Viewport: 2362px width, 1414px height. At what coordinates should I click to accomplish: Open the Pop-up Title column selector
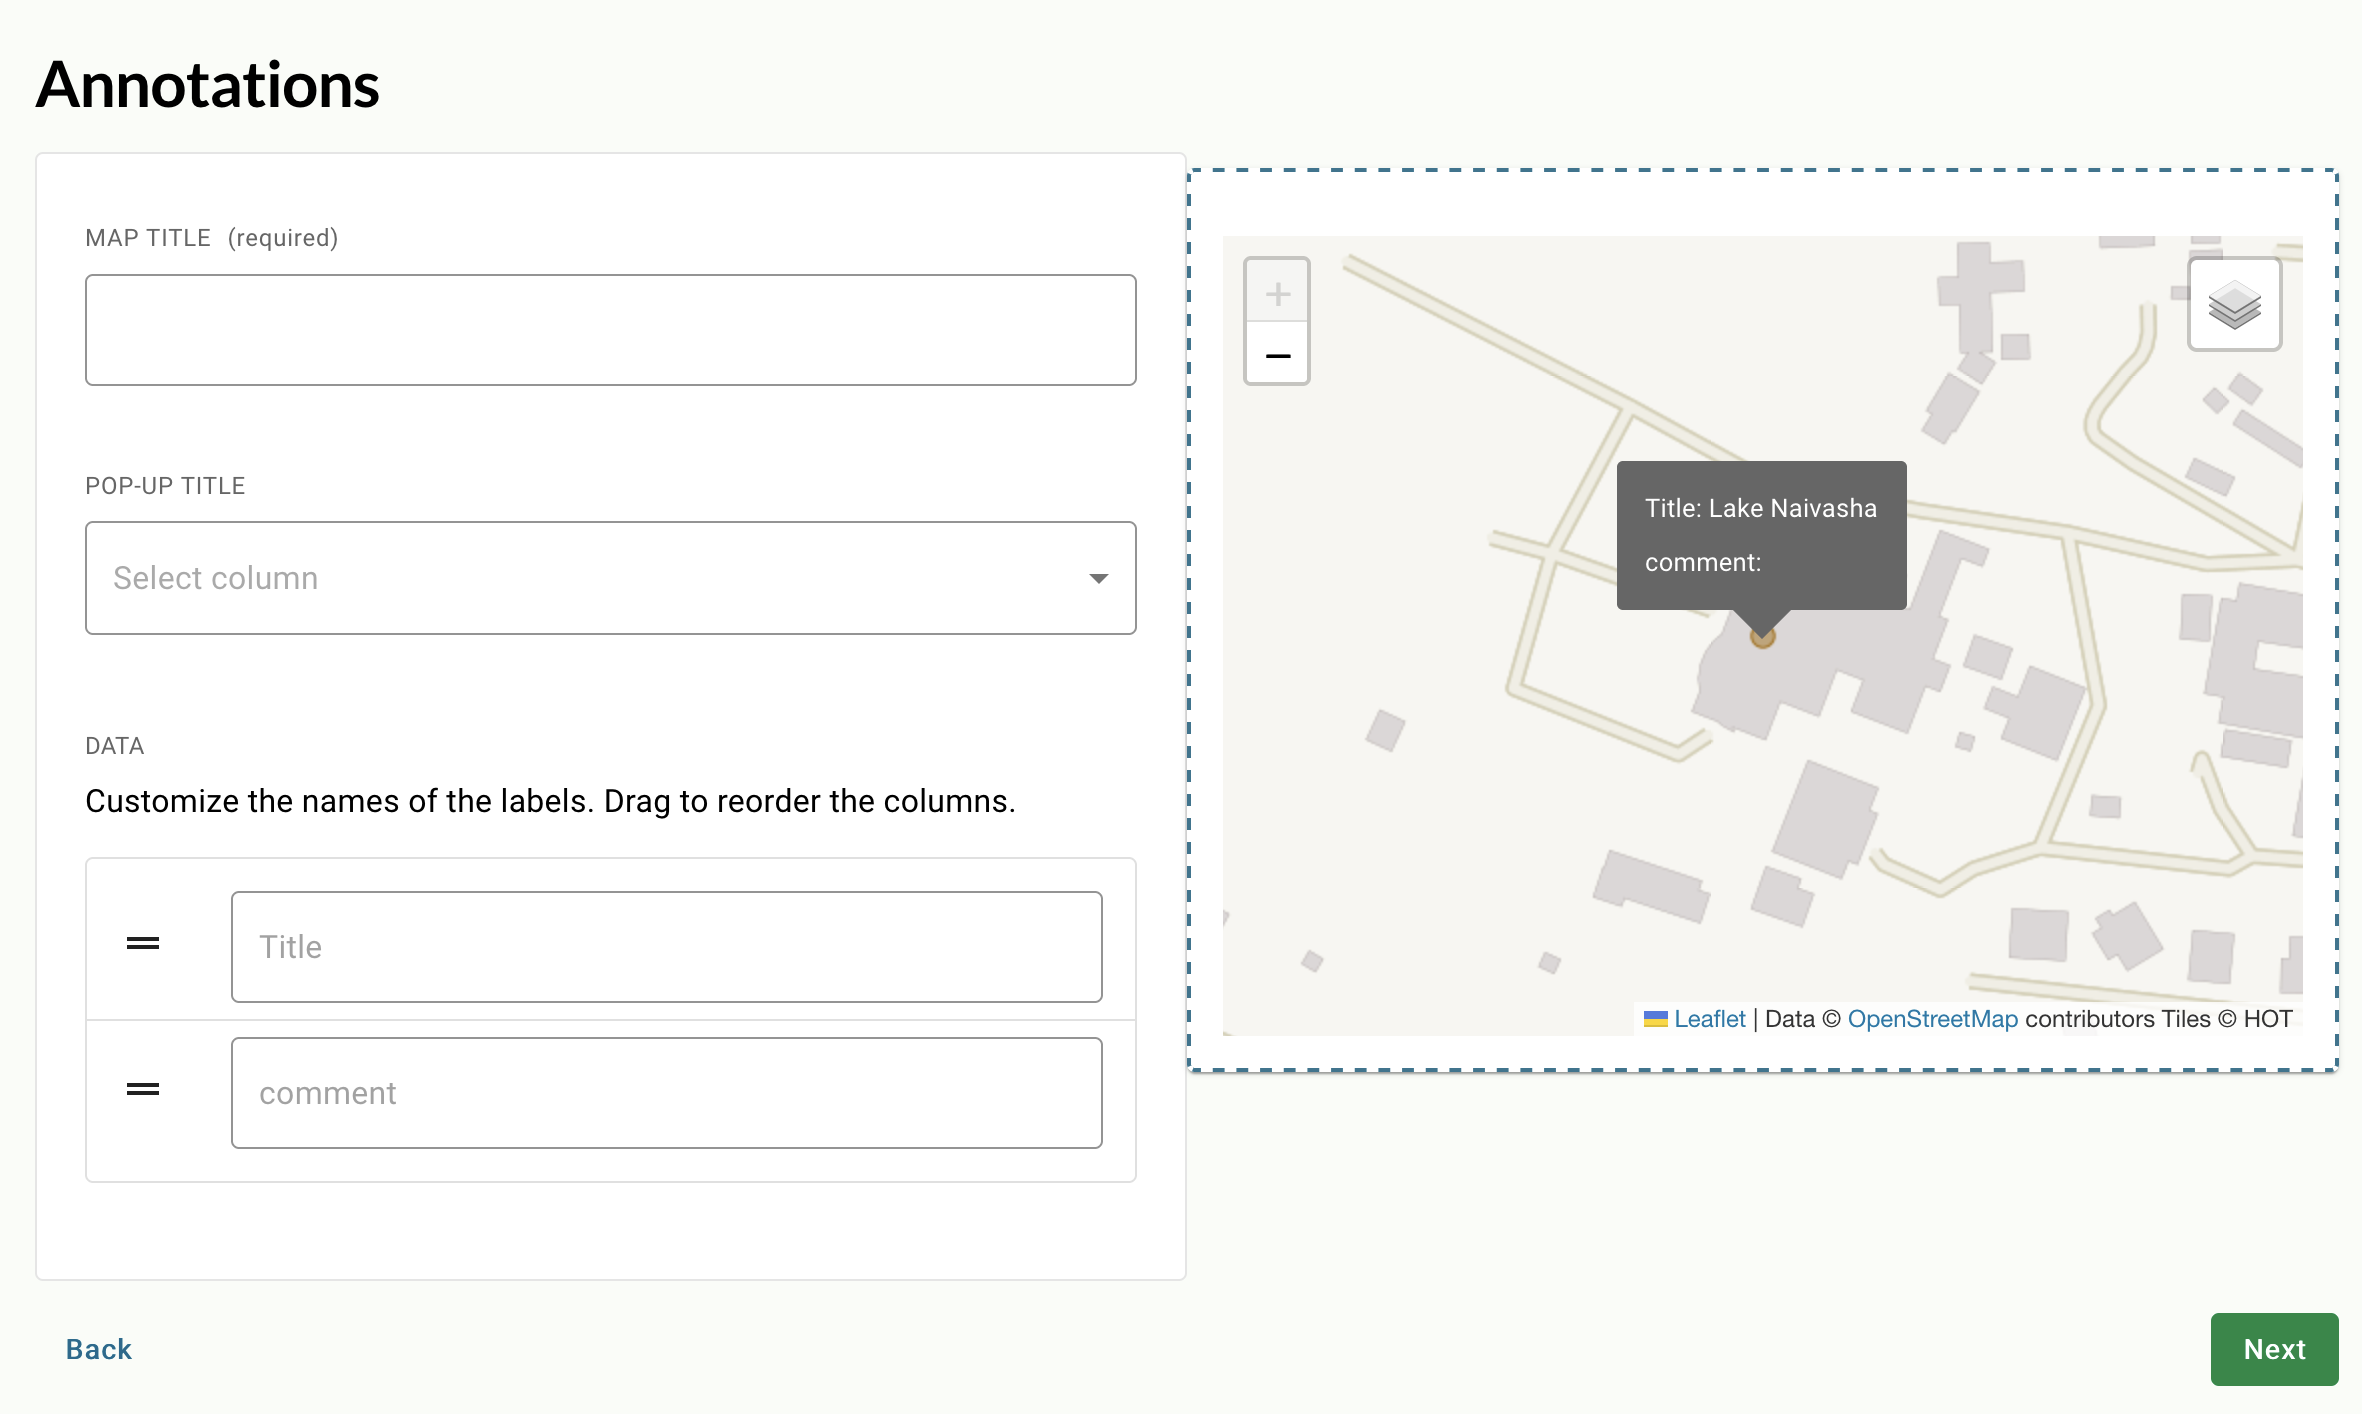pos(610,578)
